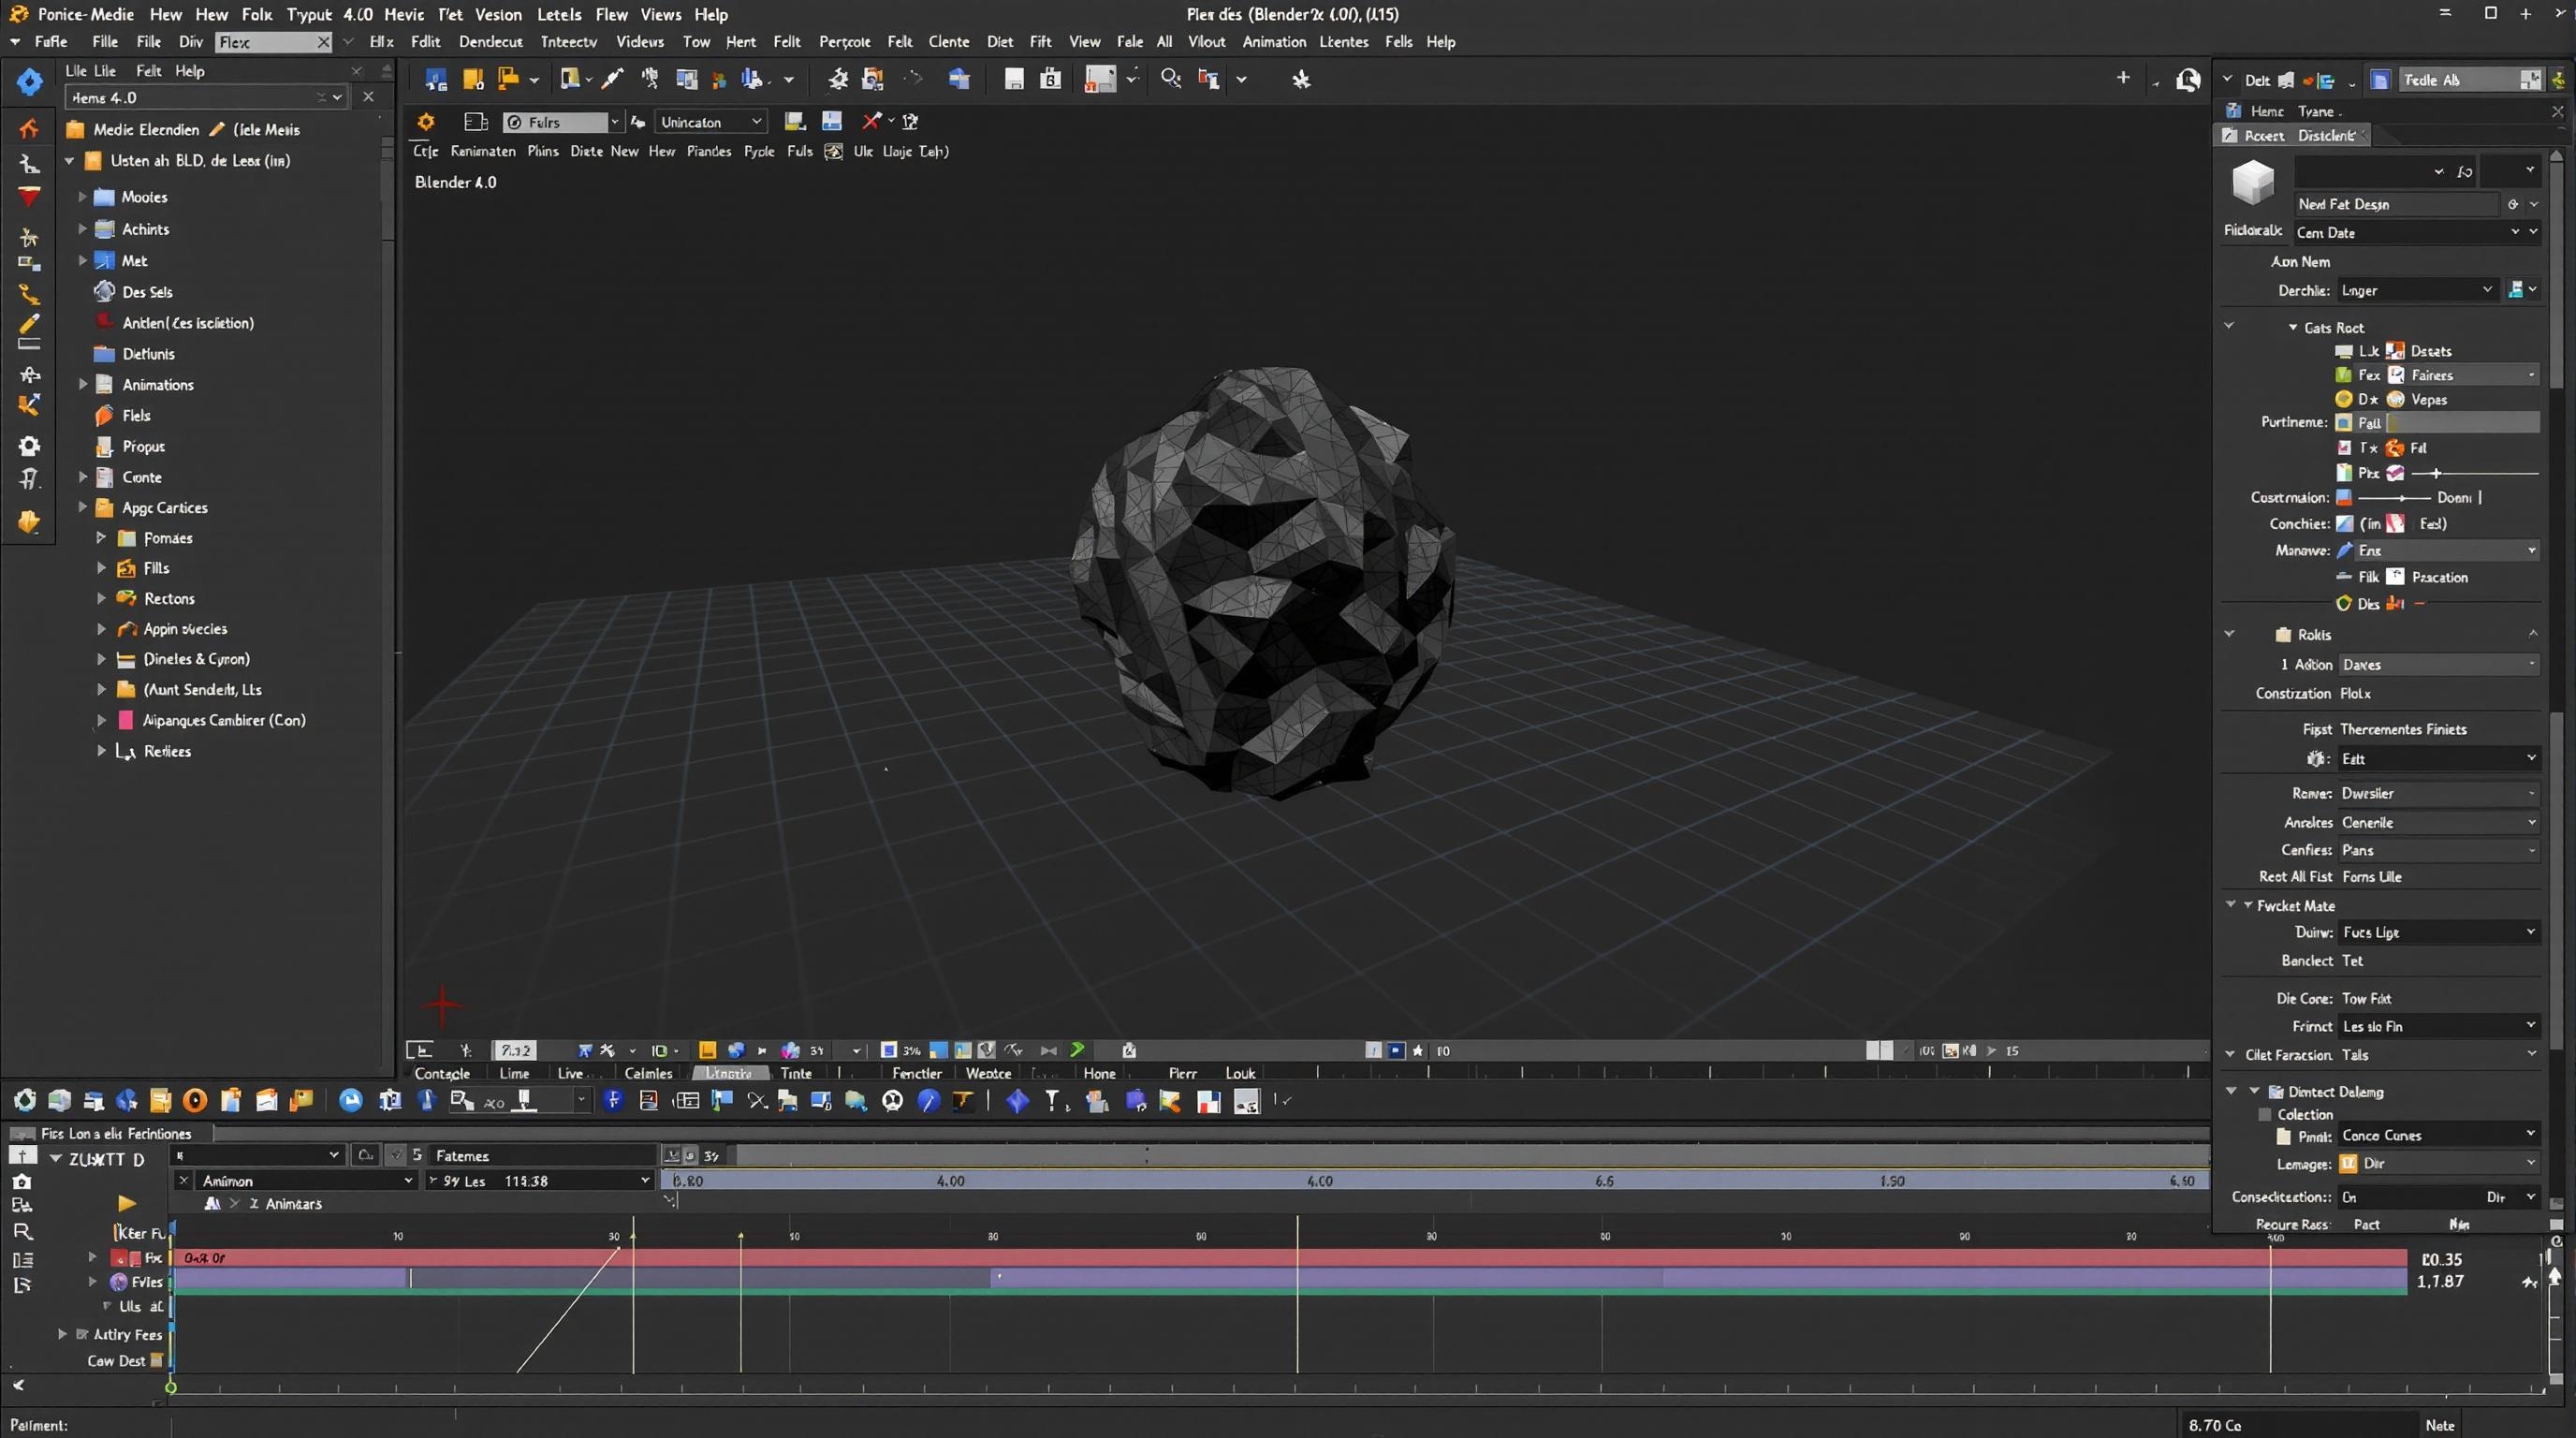
Task: Click the green arrow icon in viewport footer
Action: (1077, 1050)
